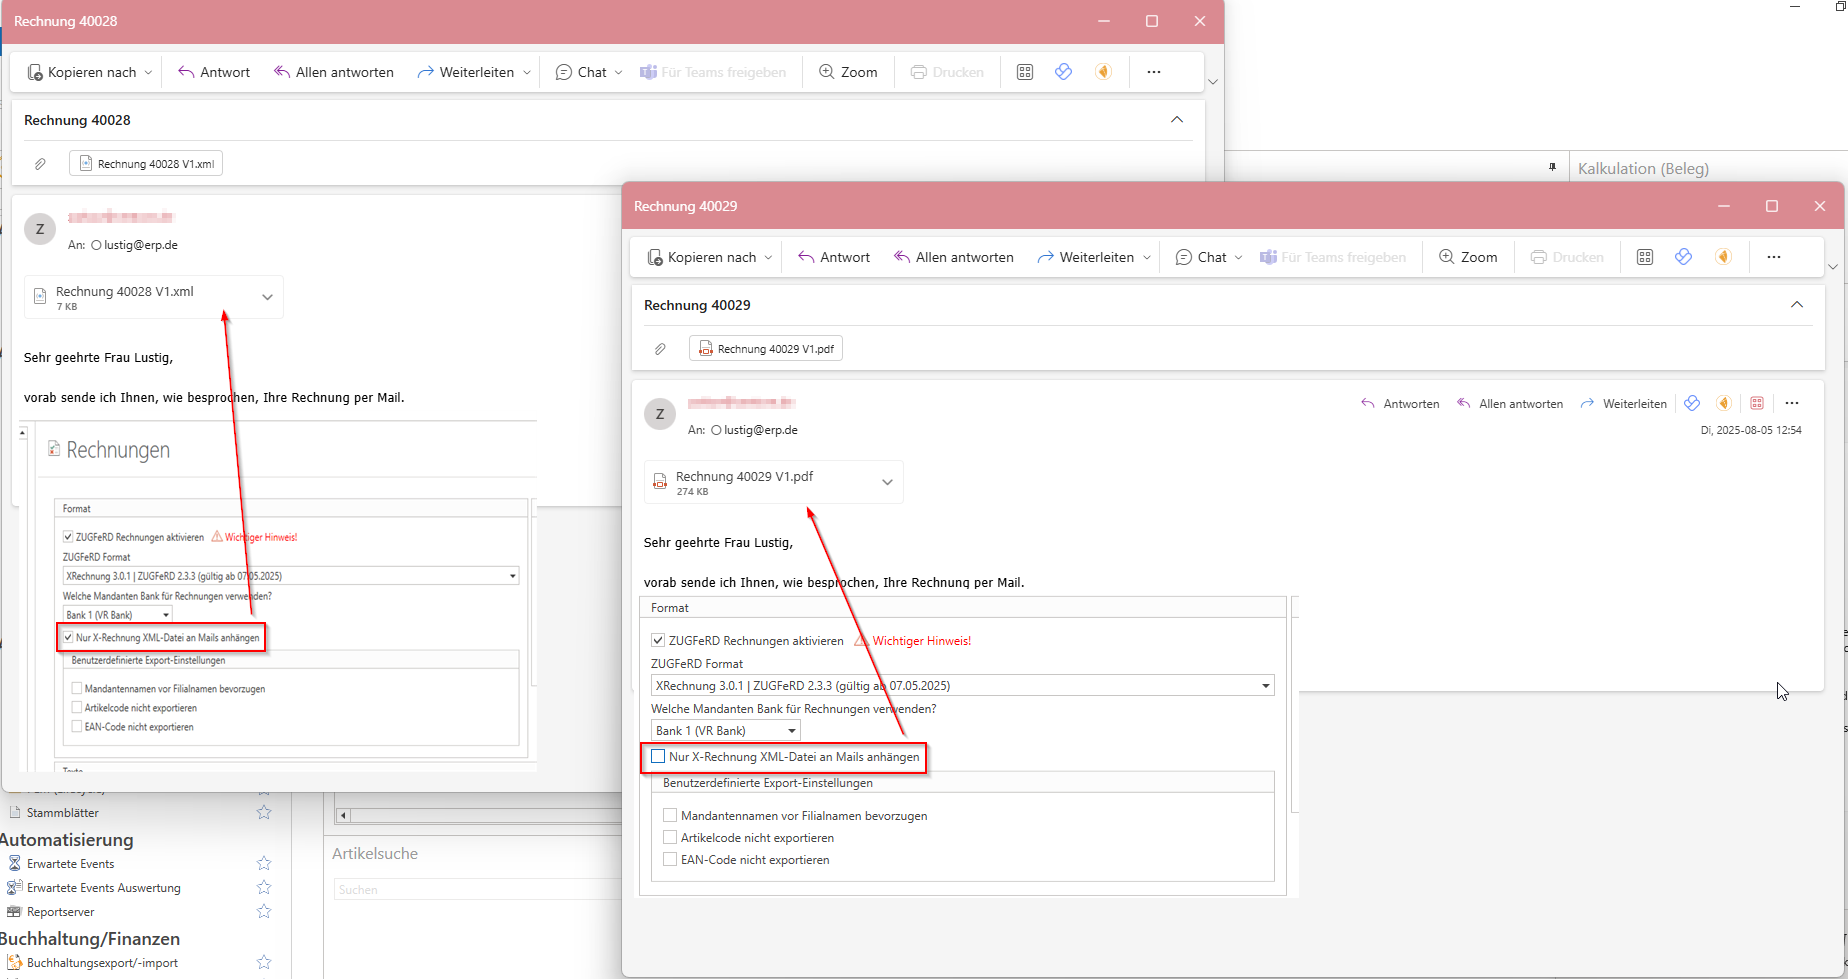Image resolution: width=1848 pixels, height=979 pixels.
Task: Enable 'Nur X-Rechnung XML-Datei an Mails anhängen' in right window
Action: click(x=658, y=757)
